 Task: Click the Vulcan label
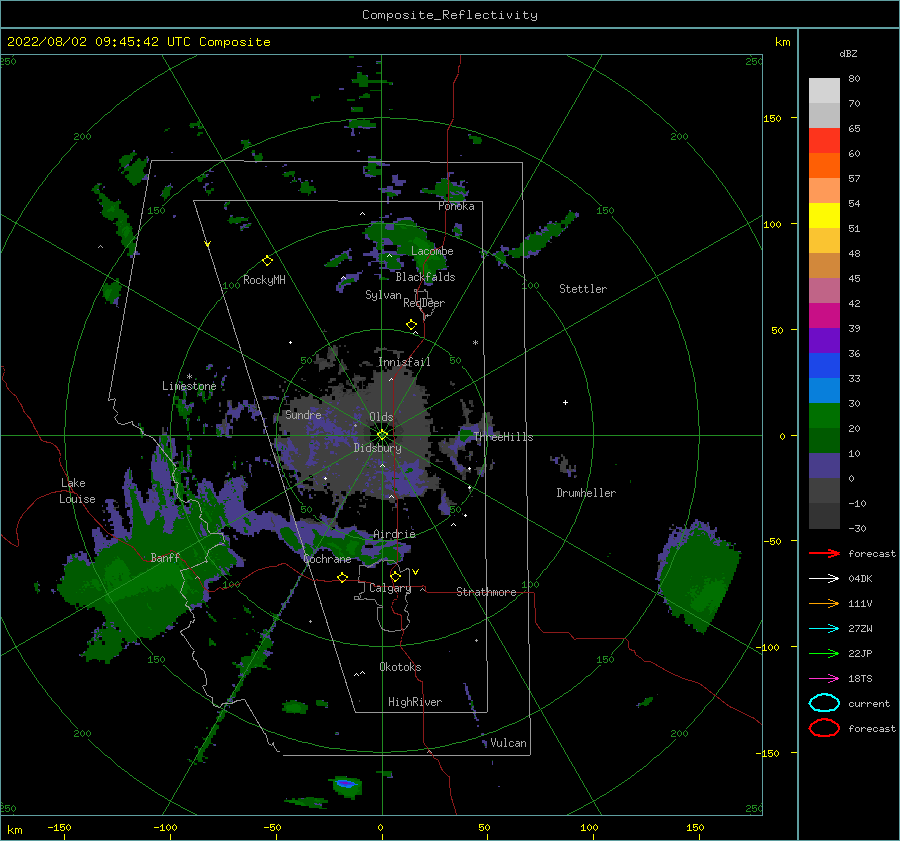(509, 743)
